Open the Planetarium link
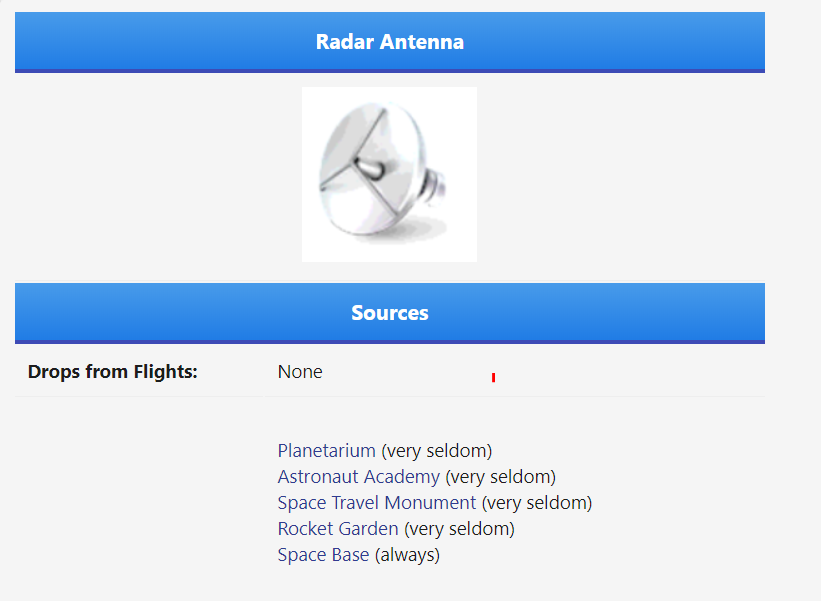The image size is (821, 601). [327, 451]
